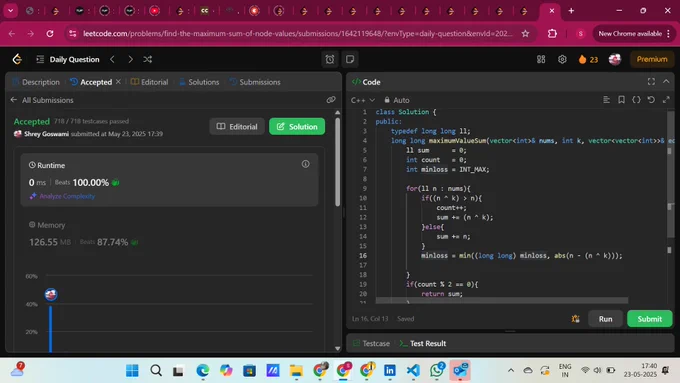Screen dimensions: 680x383
Task: Open the LeetCode logo home link
Action: click(17, 59)
